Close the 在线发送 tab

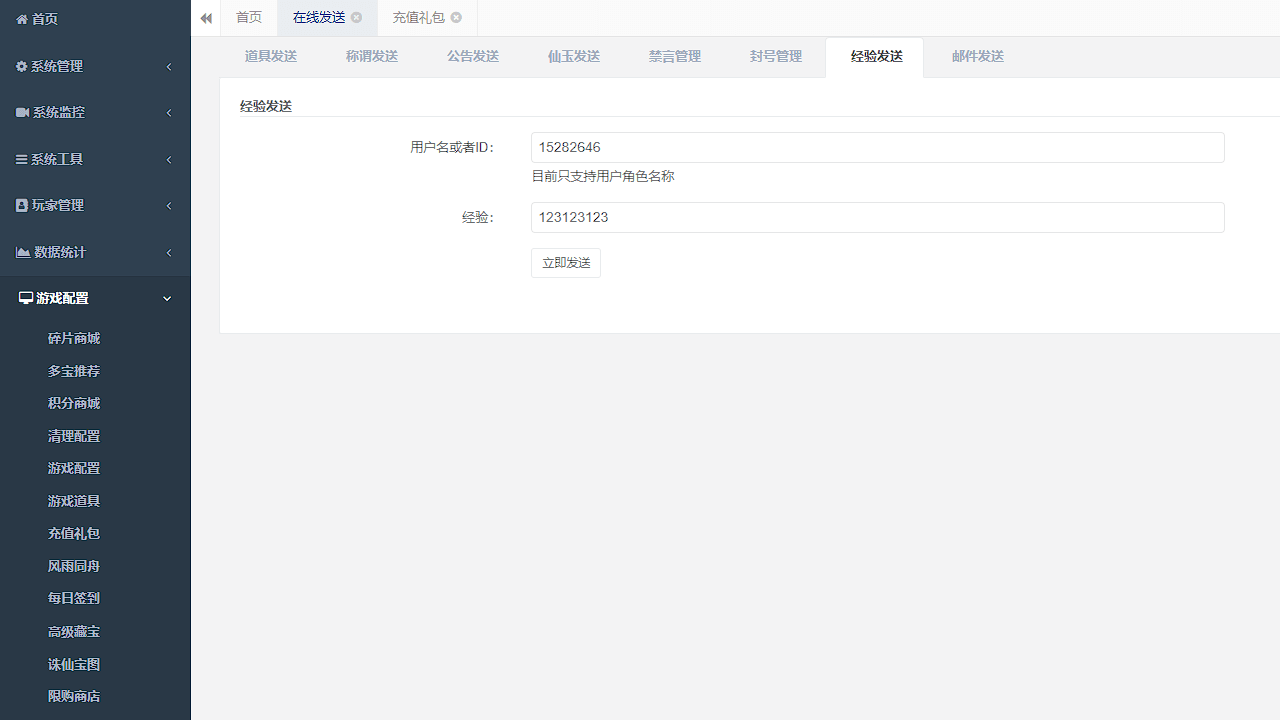coord(356,17)
